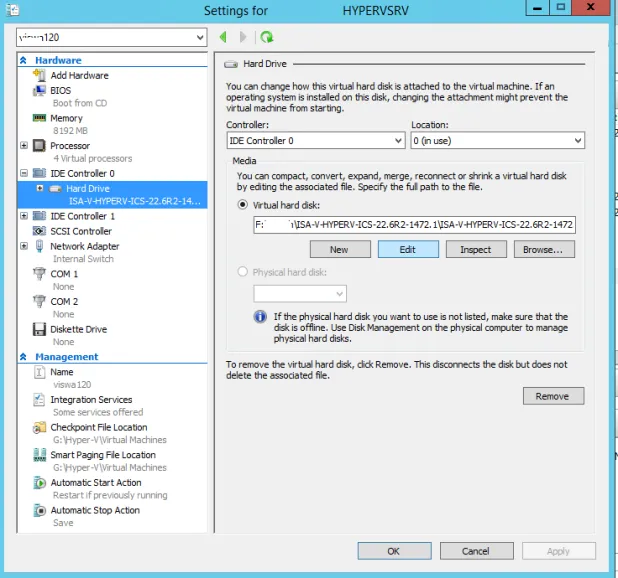The height and width of the screenshot is (578, 618).
Task: Click the Remove button
Action: tap(553, 396)
